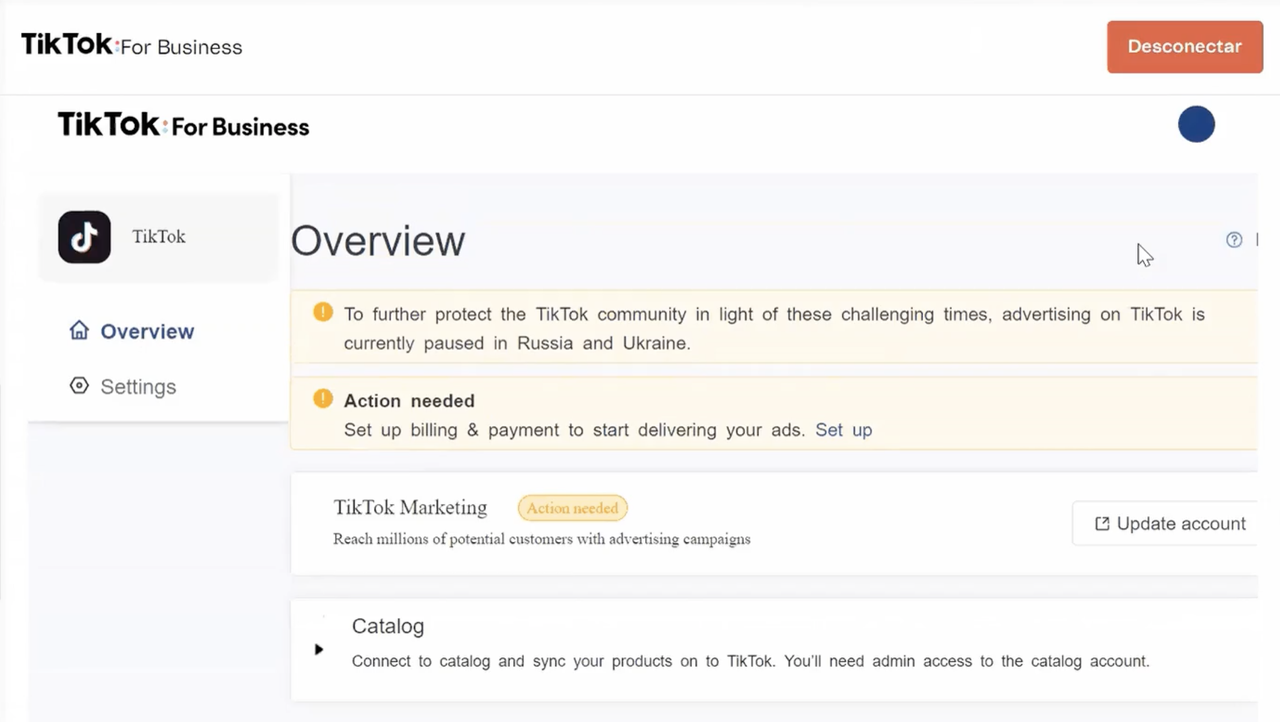Open the blue profile avatar circle
This screenshot has height=722, width=1280.
coord(1196,124)
